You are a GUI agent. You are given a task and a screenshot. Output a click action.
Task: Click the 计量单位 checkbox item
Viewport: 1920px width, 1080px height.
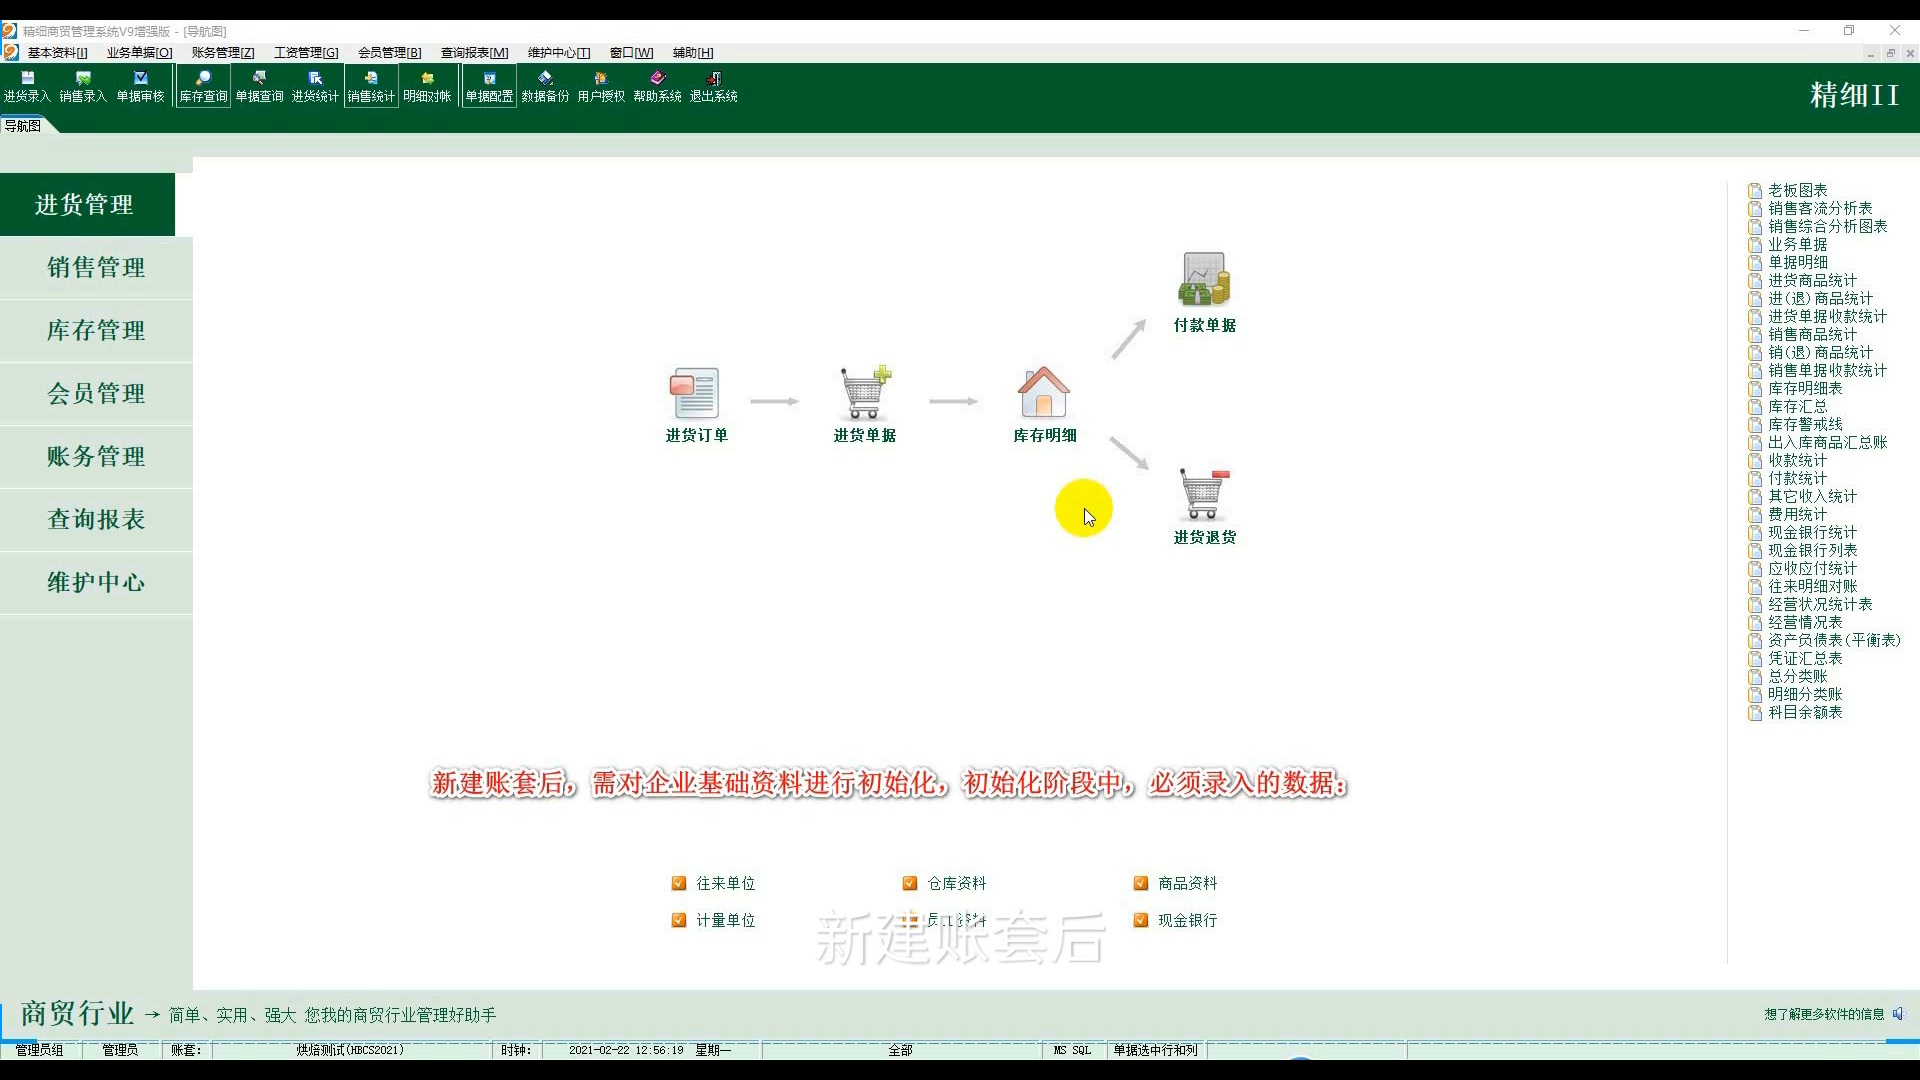click(x=714, y=920)
